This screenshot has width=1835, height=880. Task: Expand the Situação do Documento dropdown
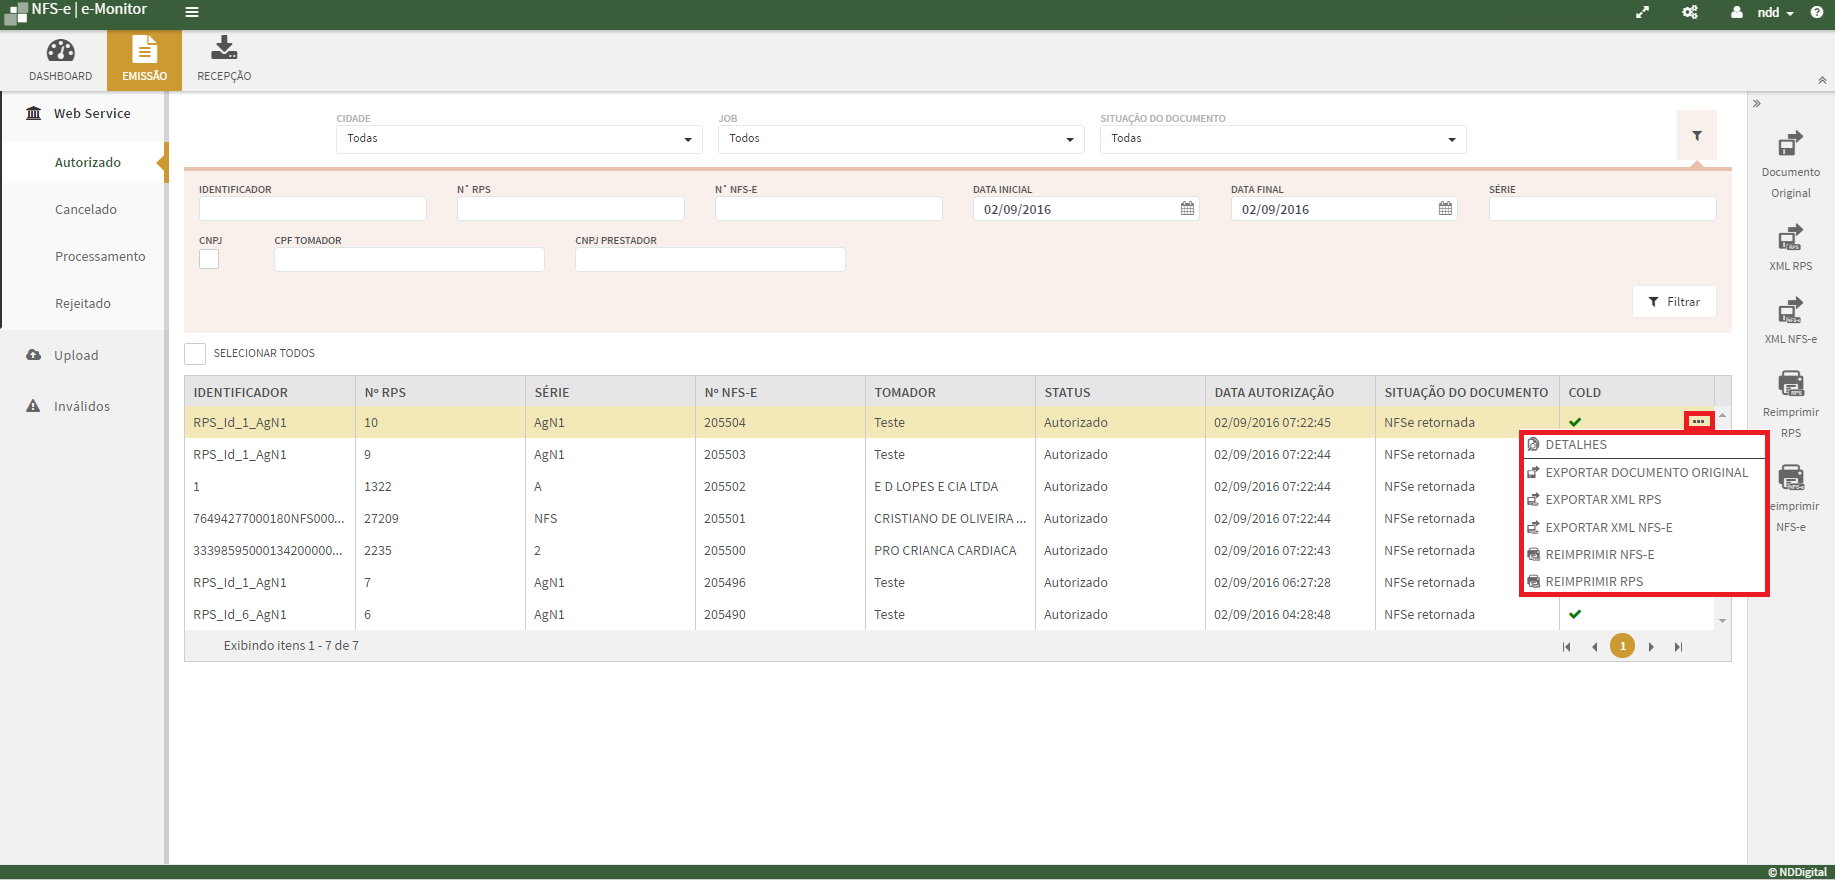pos(1282,139)
